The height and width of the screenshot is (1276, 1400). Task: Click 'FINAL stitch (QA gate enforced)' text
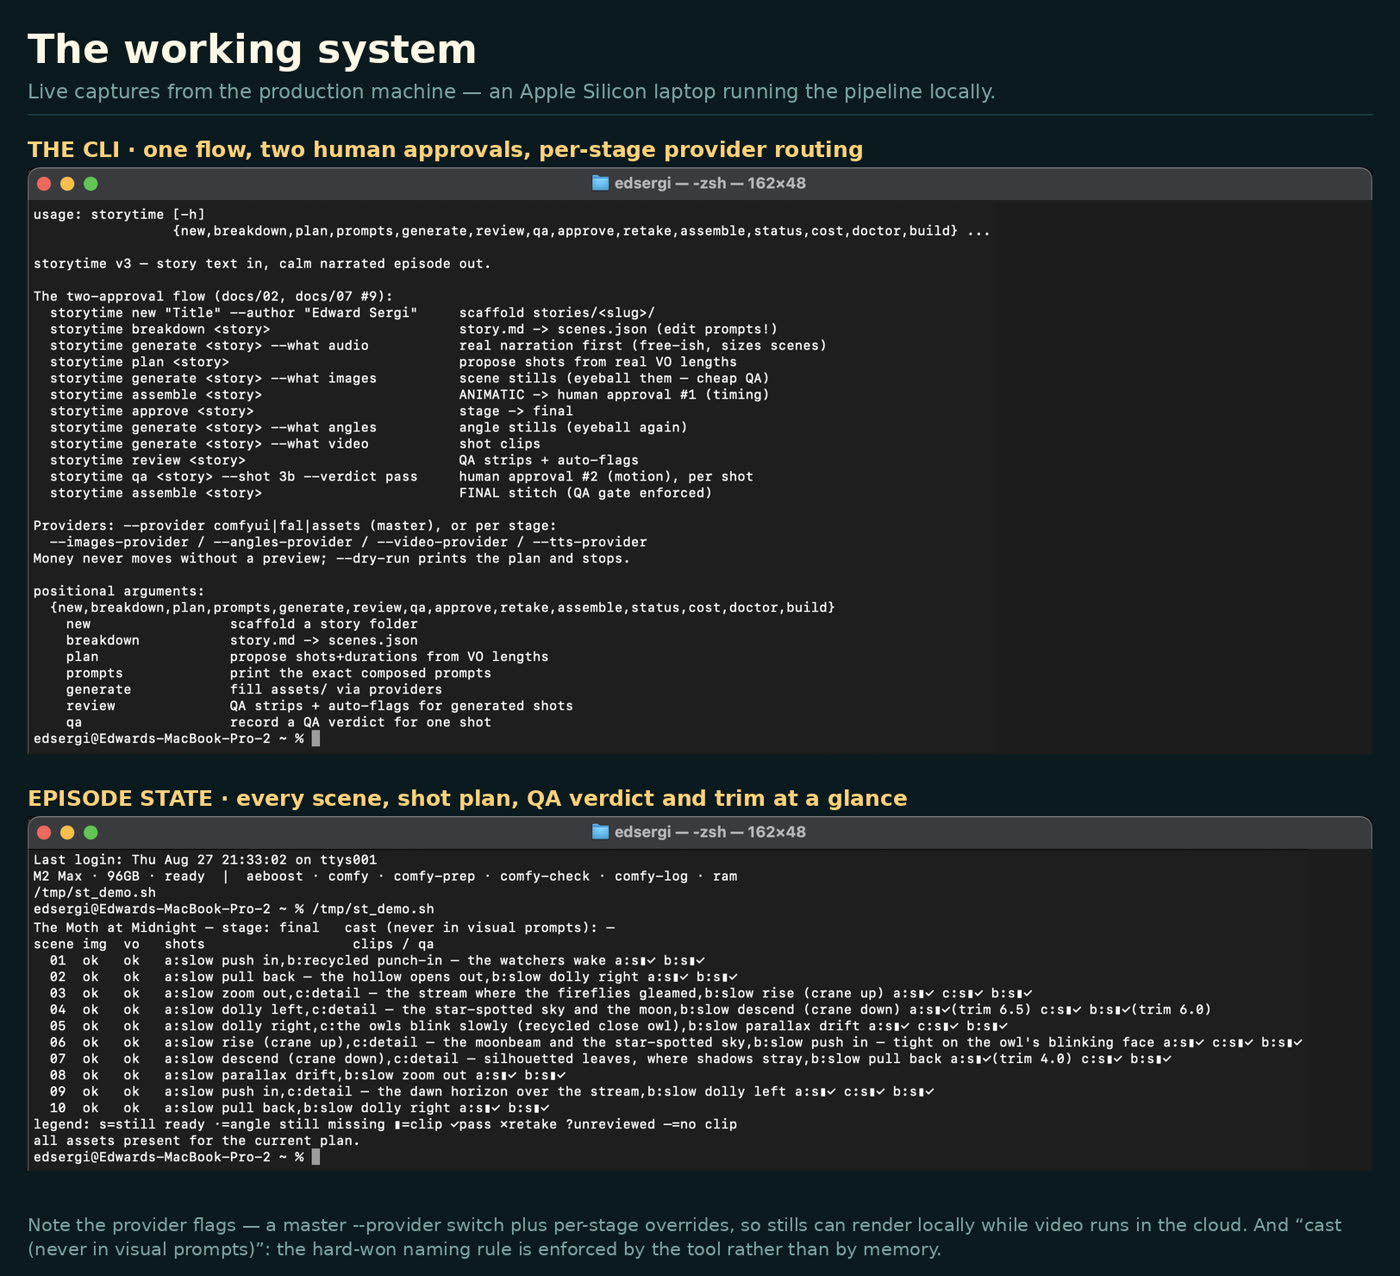click(x=586, y=493)
